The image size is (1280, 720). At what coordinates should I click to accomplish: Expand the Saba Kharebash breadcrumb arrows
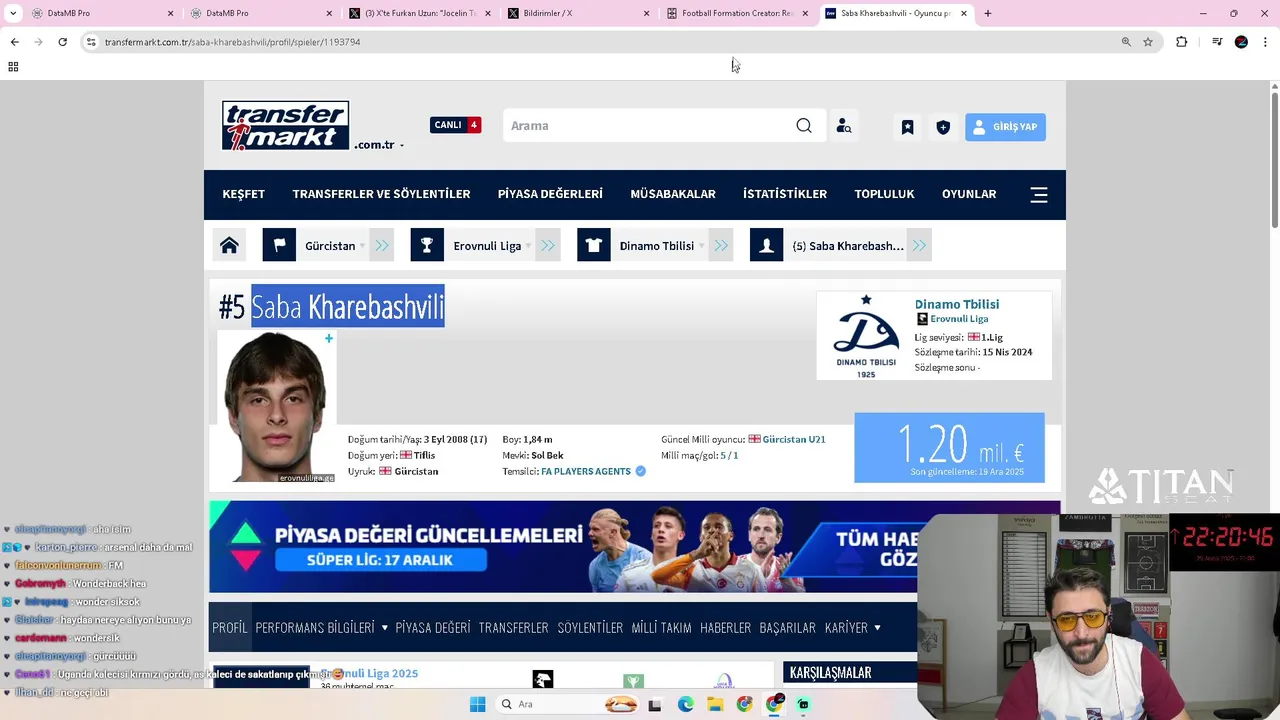pyautogui.click(x=920, y=246)
